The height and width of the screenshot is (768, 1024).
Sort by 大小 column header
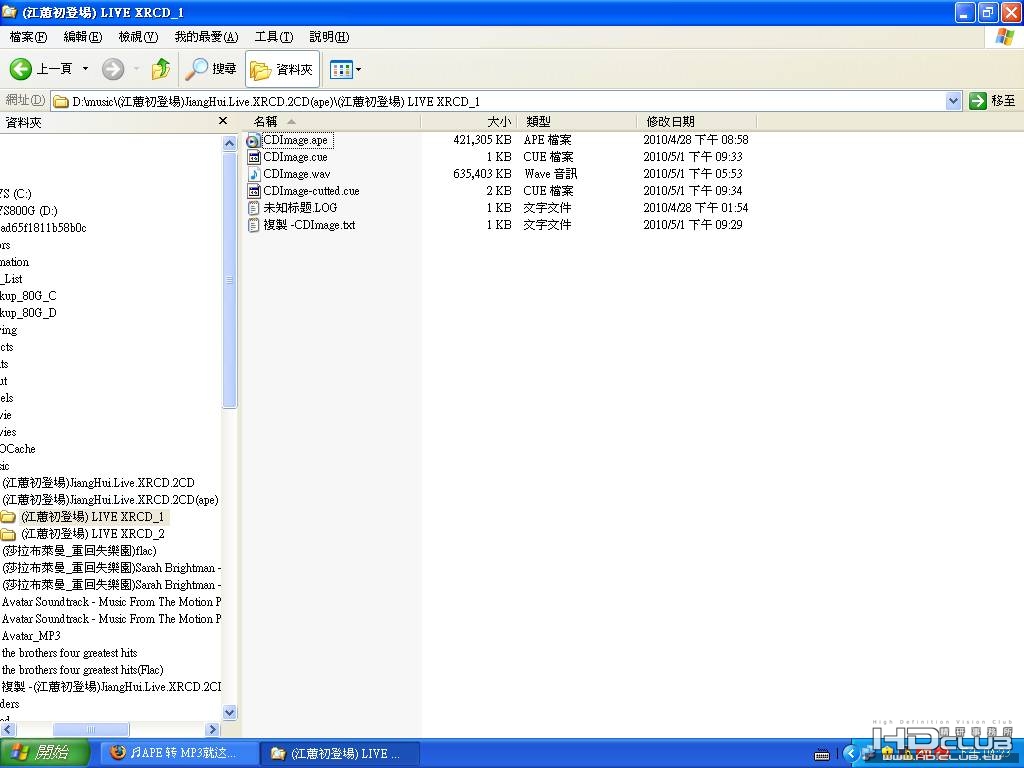[x=469, y=121]
